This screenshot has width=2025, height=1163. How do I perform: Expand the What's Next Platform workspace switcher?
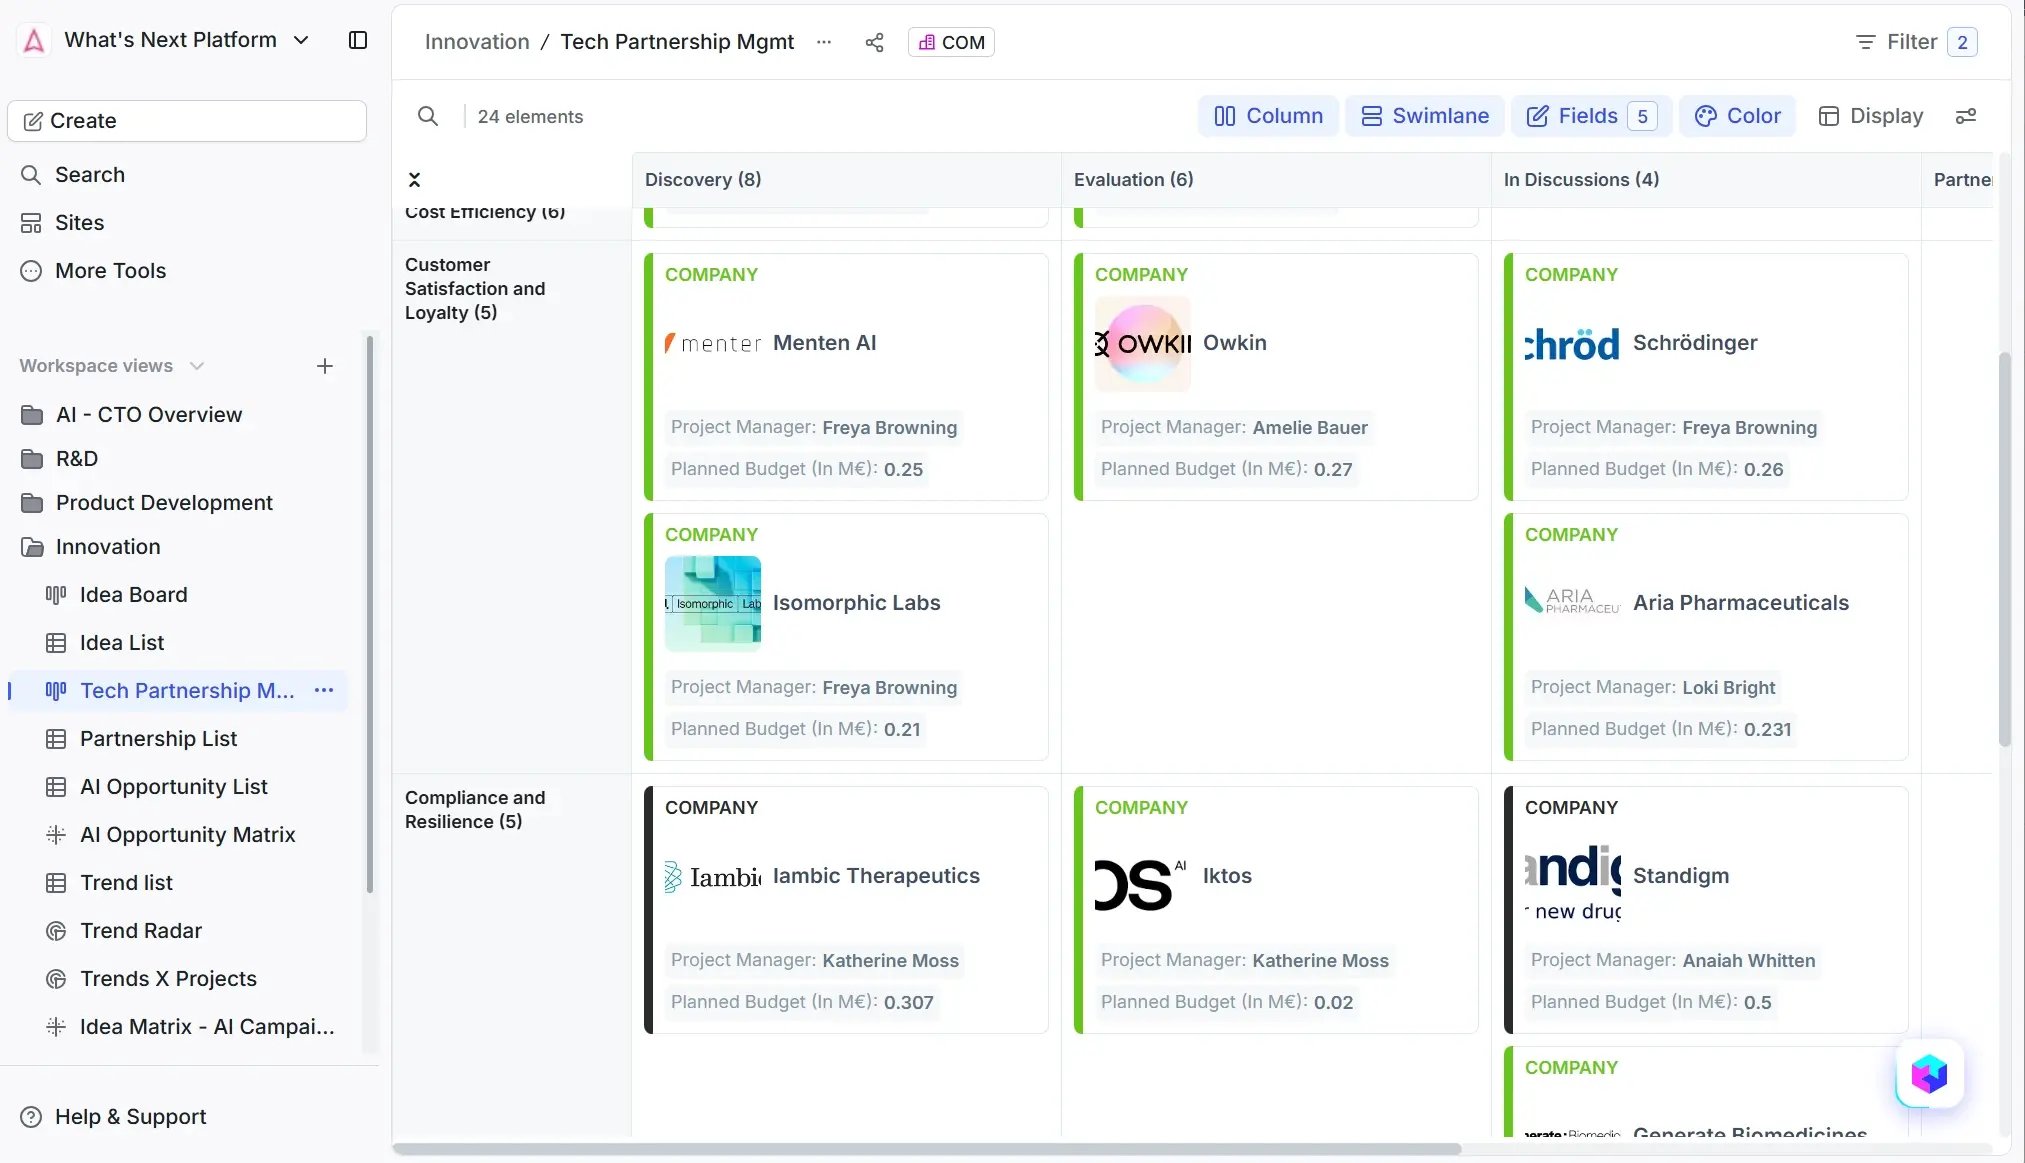point(300,40)
